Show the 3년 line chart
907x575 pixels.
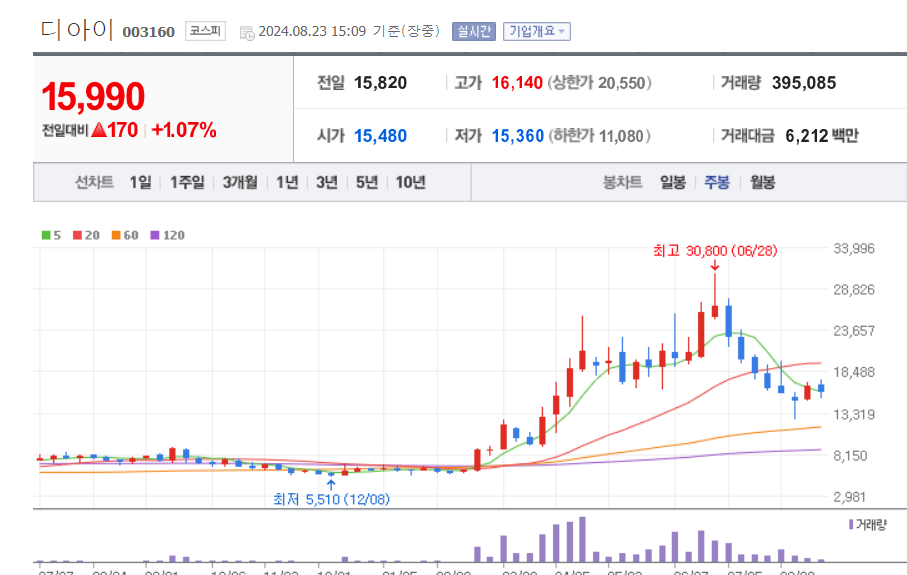click(x=327, y=183)
